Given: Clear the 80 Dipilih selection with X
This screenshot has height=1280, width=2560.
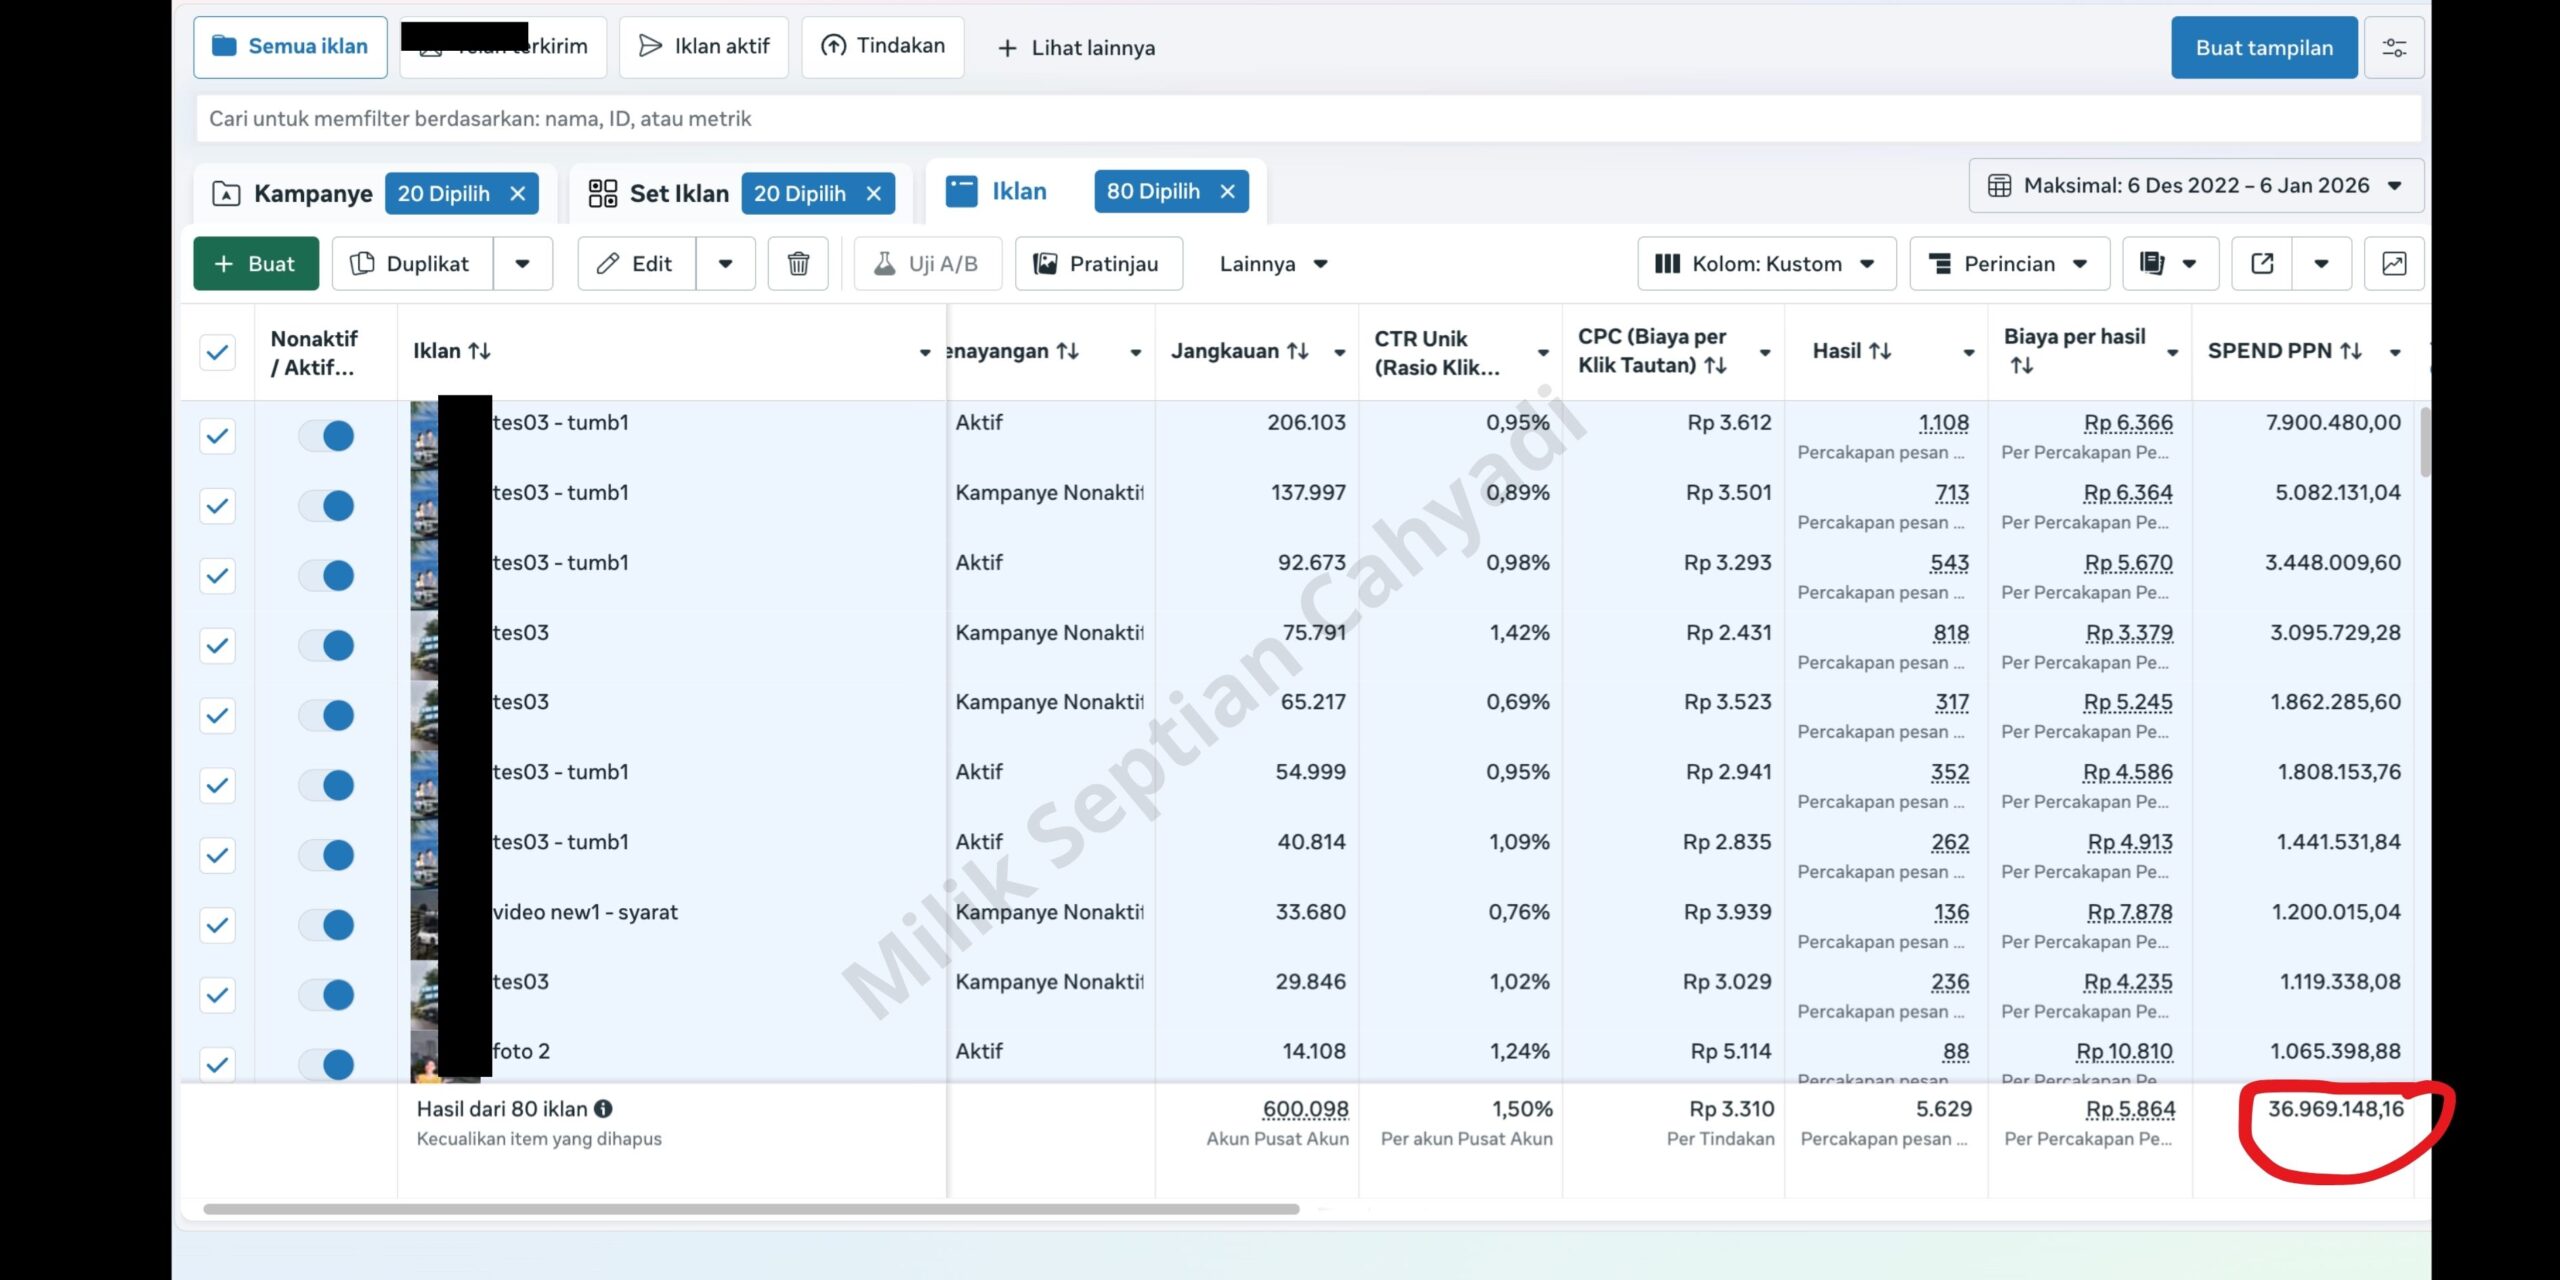Looking at the screenshot, I should click(1228, 192).
